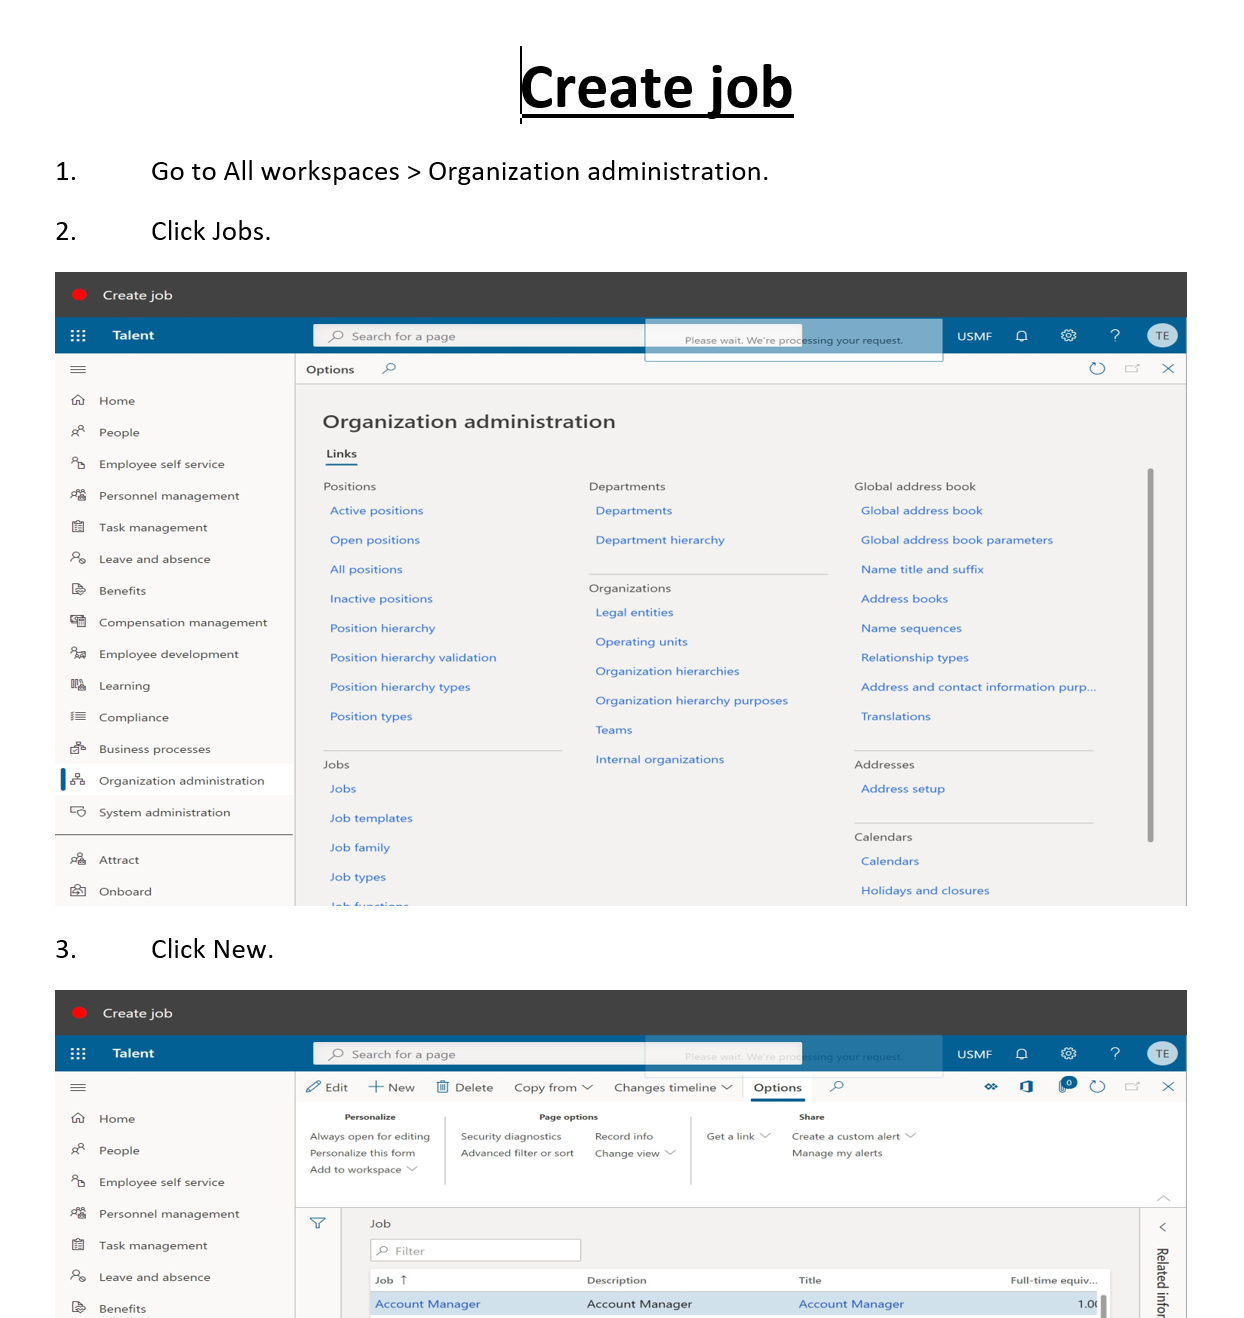
Task: Expand the Copy from dropdown
Action: (x=553, y=1087)
